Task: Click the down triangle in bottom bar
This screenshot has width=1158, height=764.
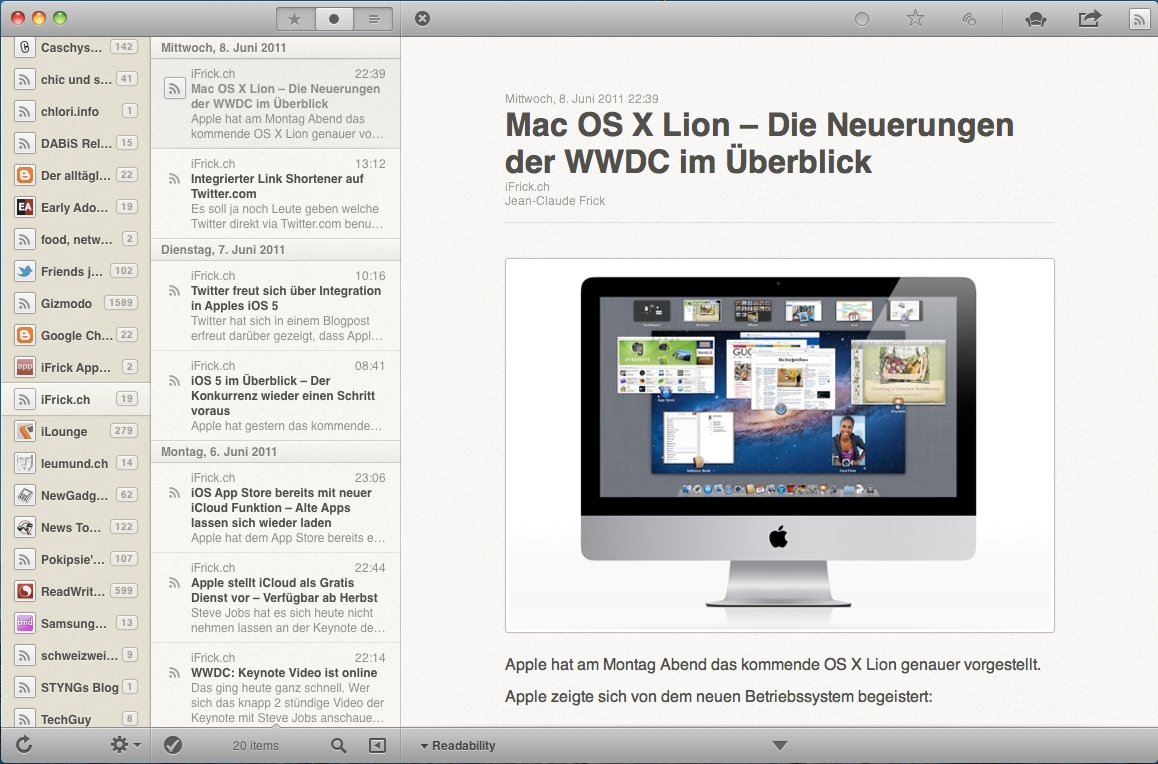Action: pos(780,745)
